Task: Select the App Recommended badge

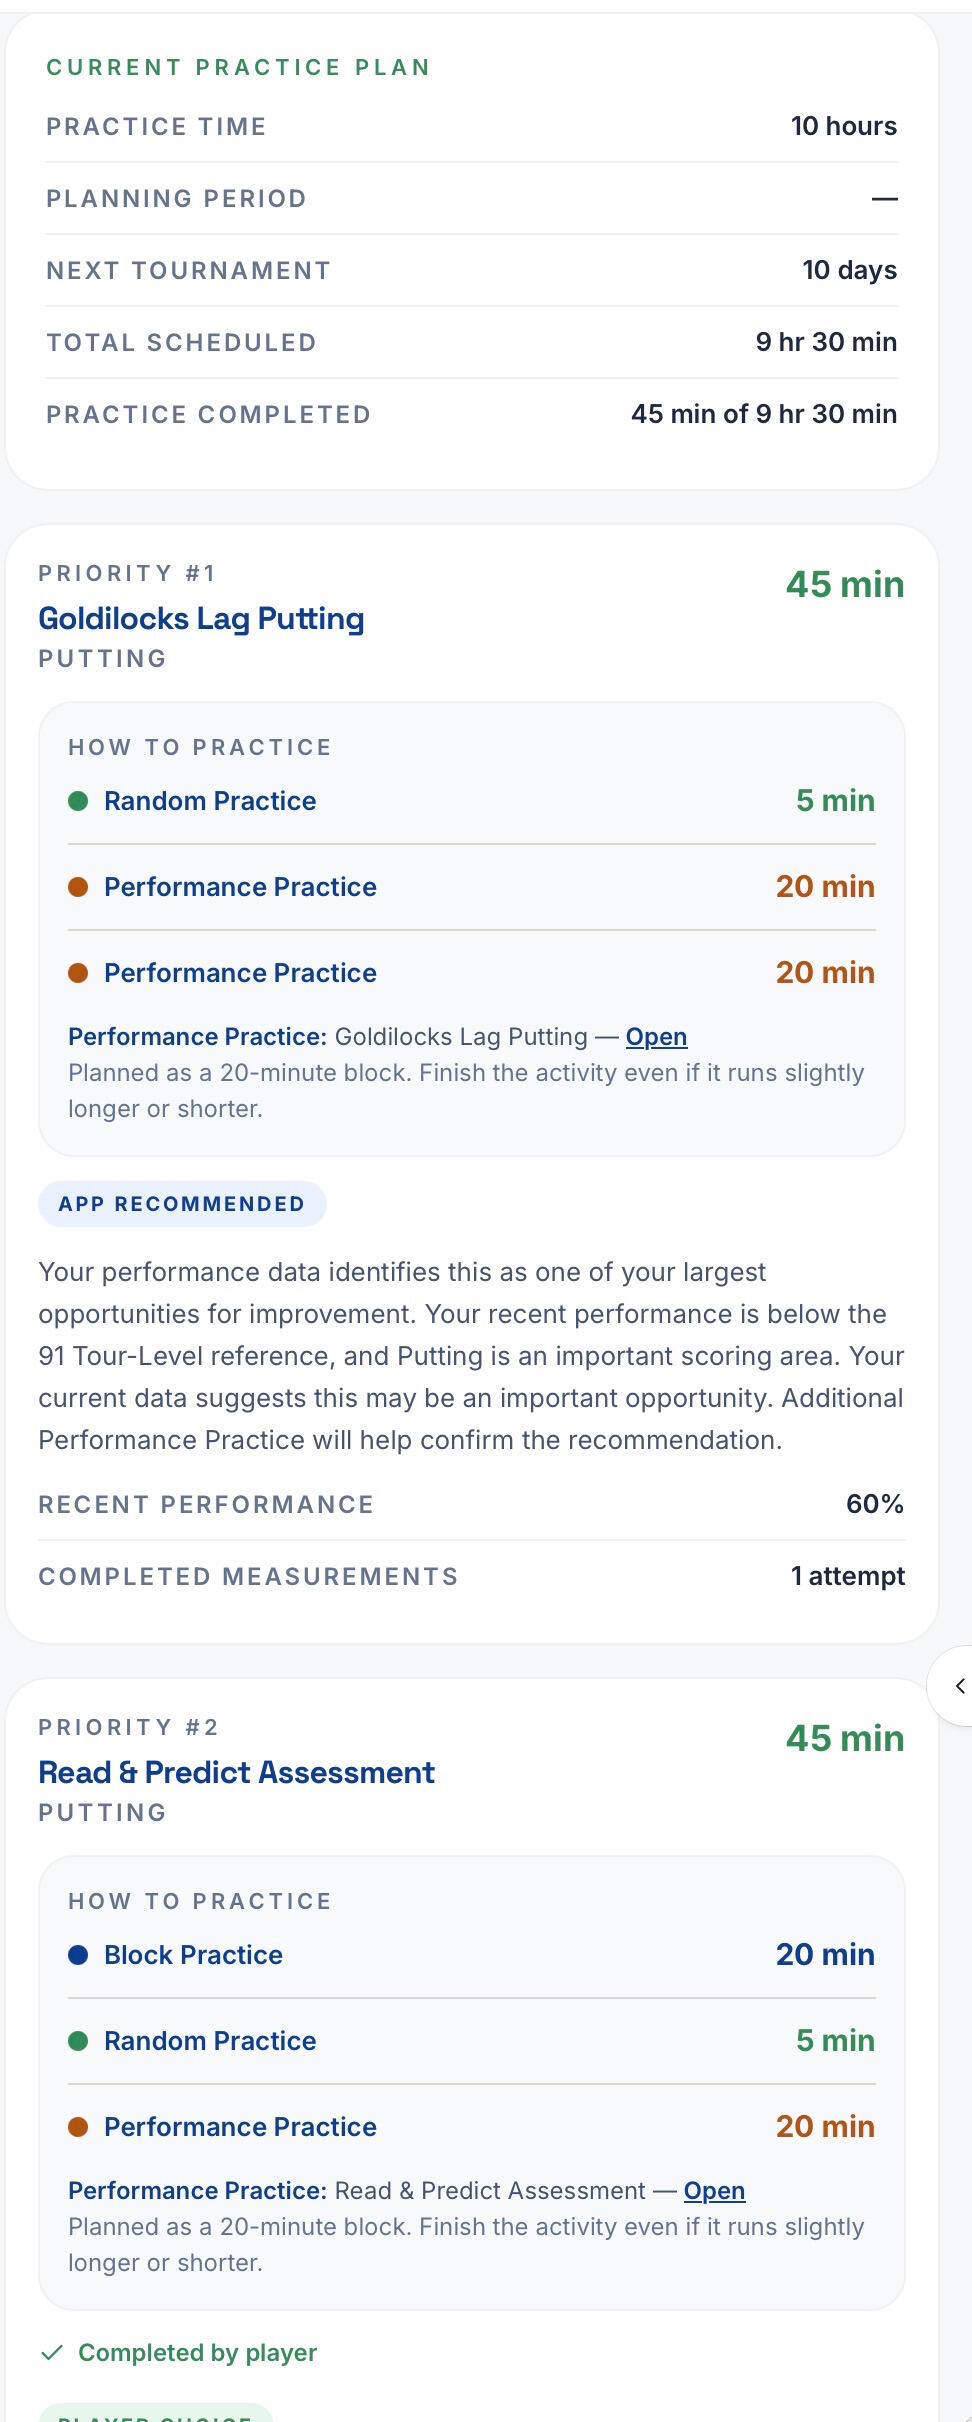Action: (x=182, y=1204)
